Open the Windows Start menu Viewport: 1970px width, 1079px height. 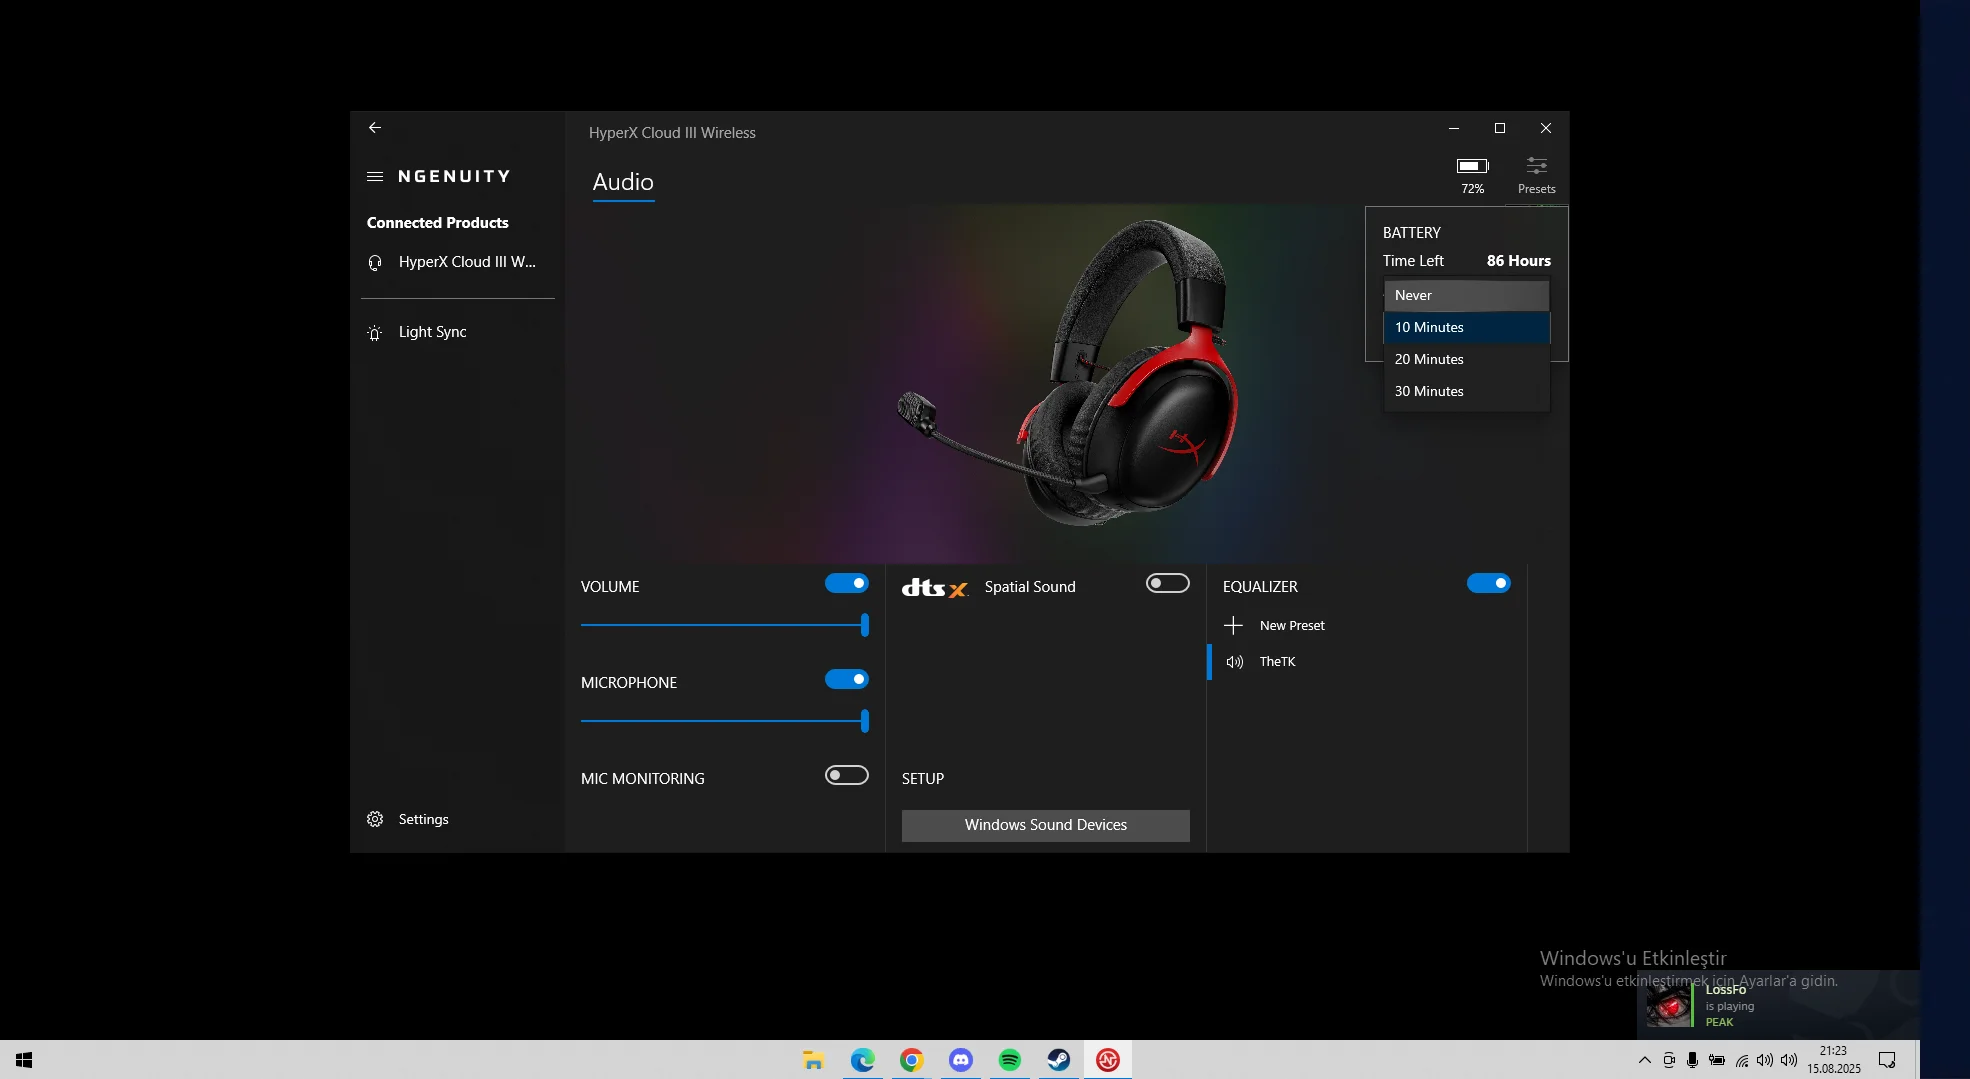[24, 1060]
